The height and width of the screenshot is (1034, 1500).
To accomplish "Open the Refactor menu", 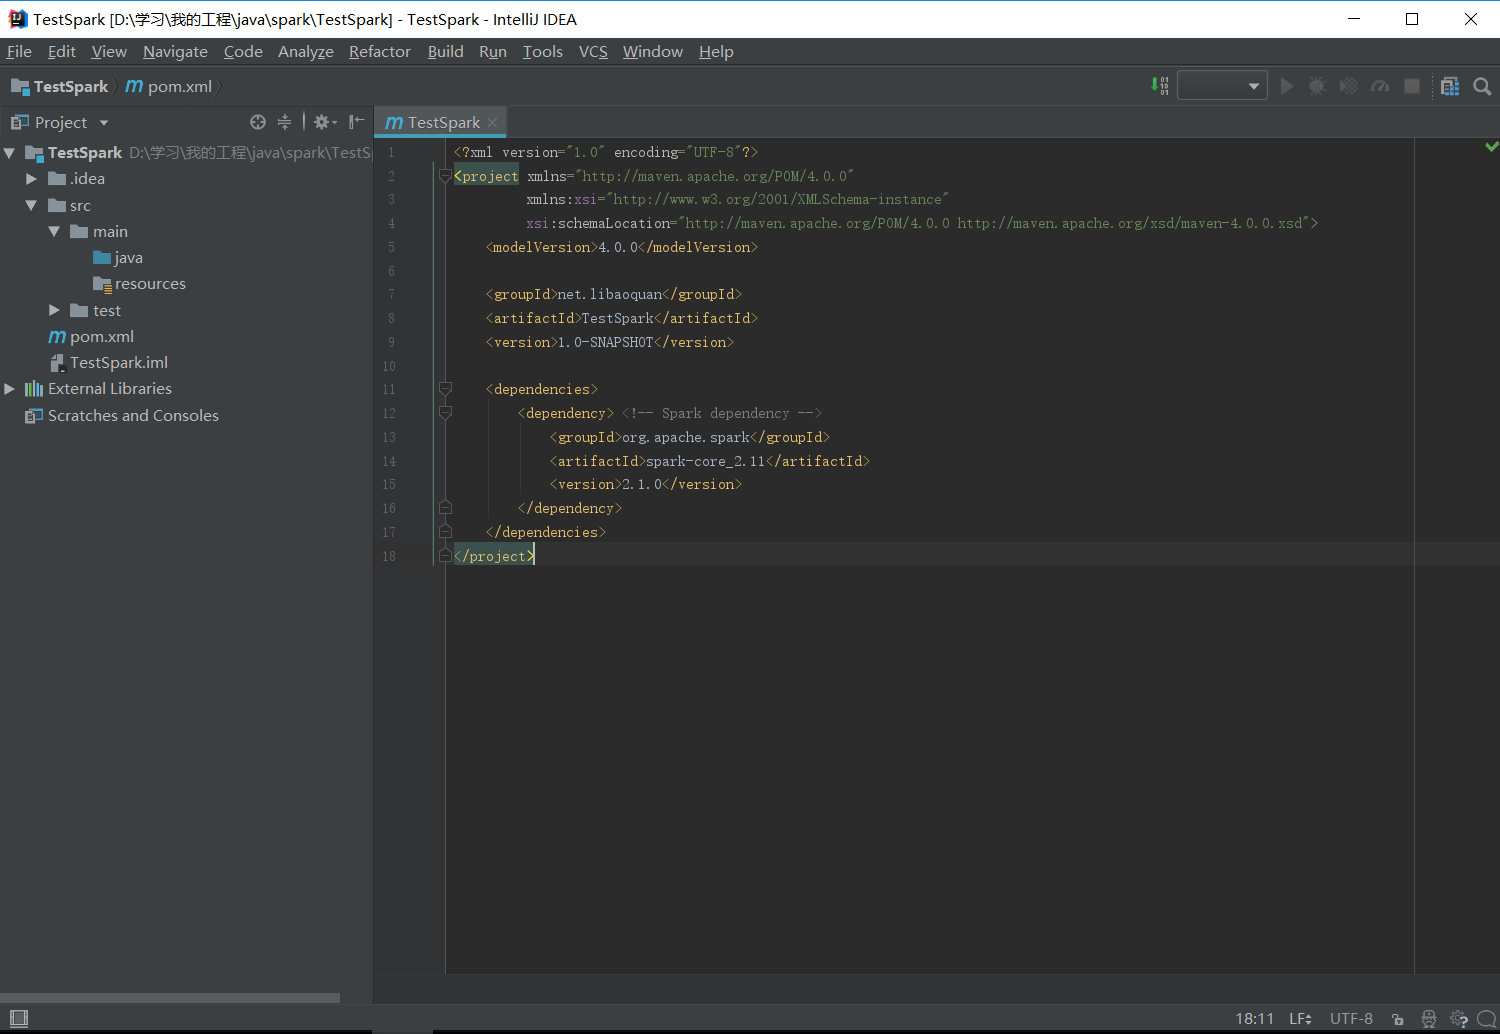I will tap(380, 52).
